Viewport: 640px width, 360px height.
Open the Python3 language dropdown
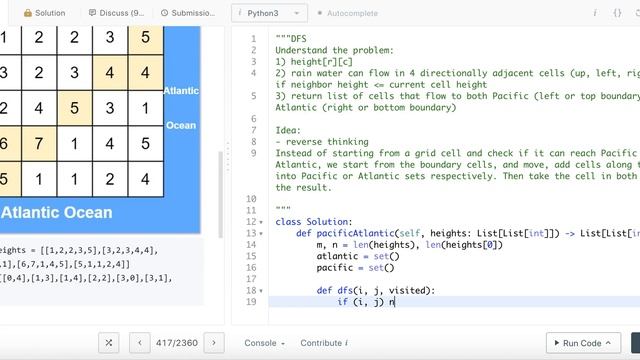tap(269, 13)
